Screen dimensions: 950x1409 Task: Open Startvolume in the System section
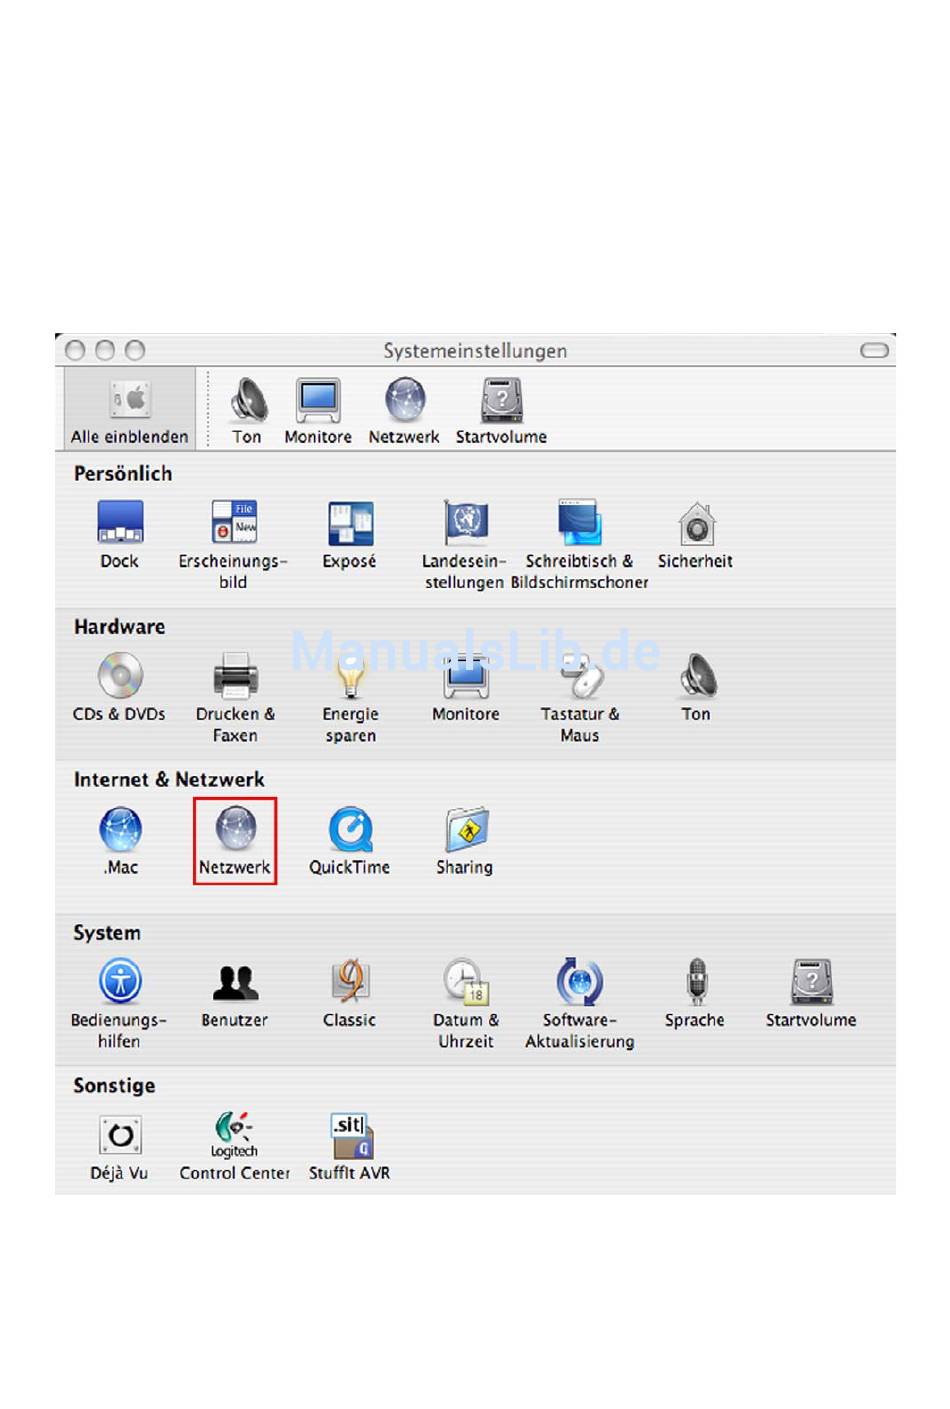[x=811, y=994]
